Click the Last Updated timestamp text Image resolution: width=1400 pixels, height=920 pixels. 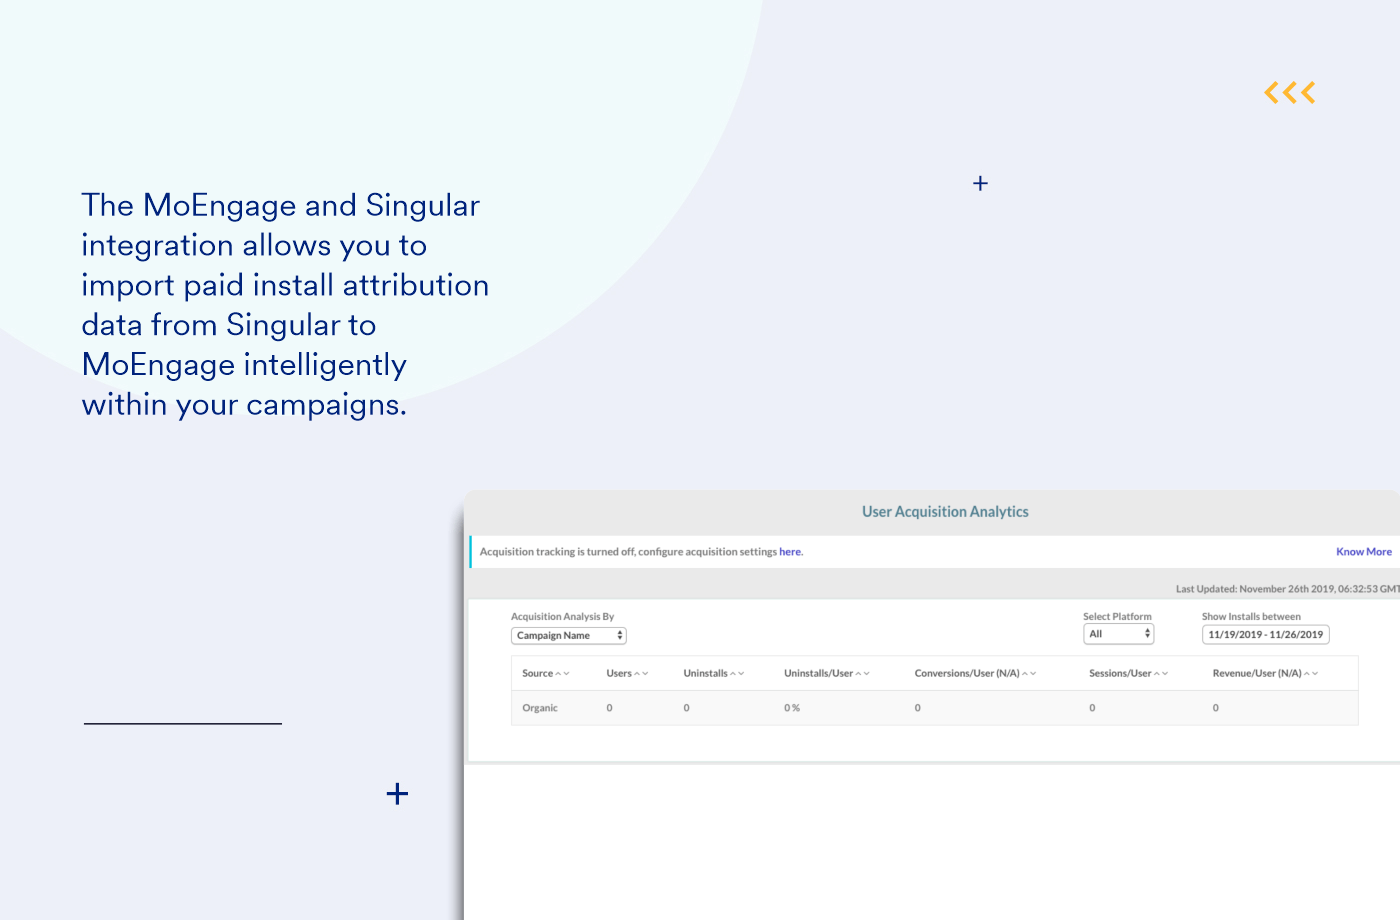(x=1288, y=589)
